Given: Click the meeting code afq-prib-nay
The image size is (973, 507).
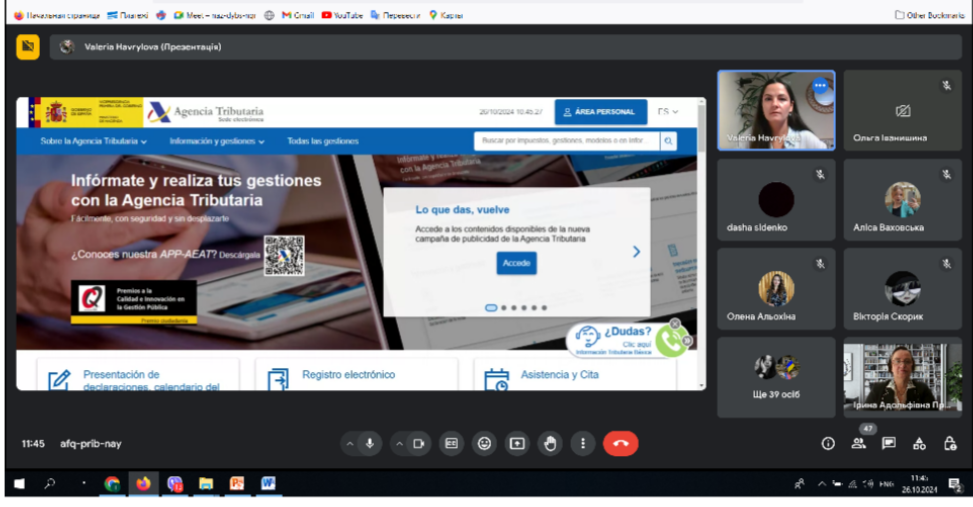Looking at the screenshot, I should 91,444.
